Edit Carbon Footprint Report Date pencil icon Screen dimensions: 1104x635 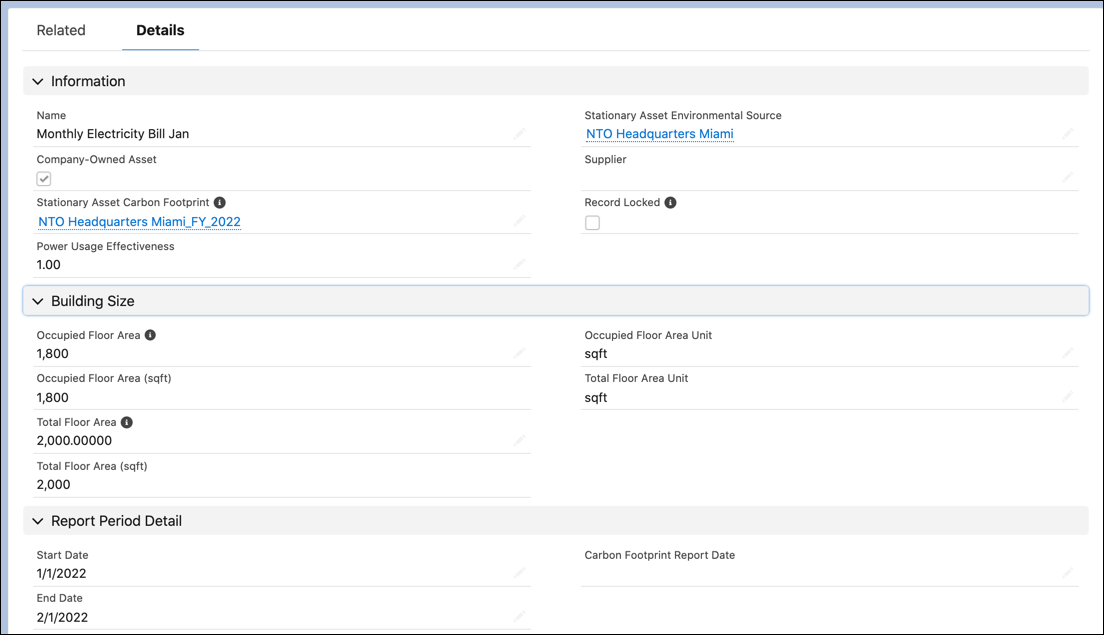coord(1067,573)
